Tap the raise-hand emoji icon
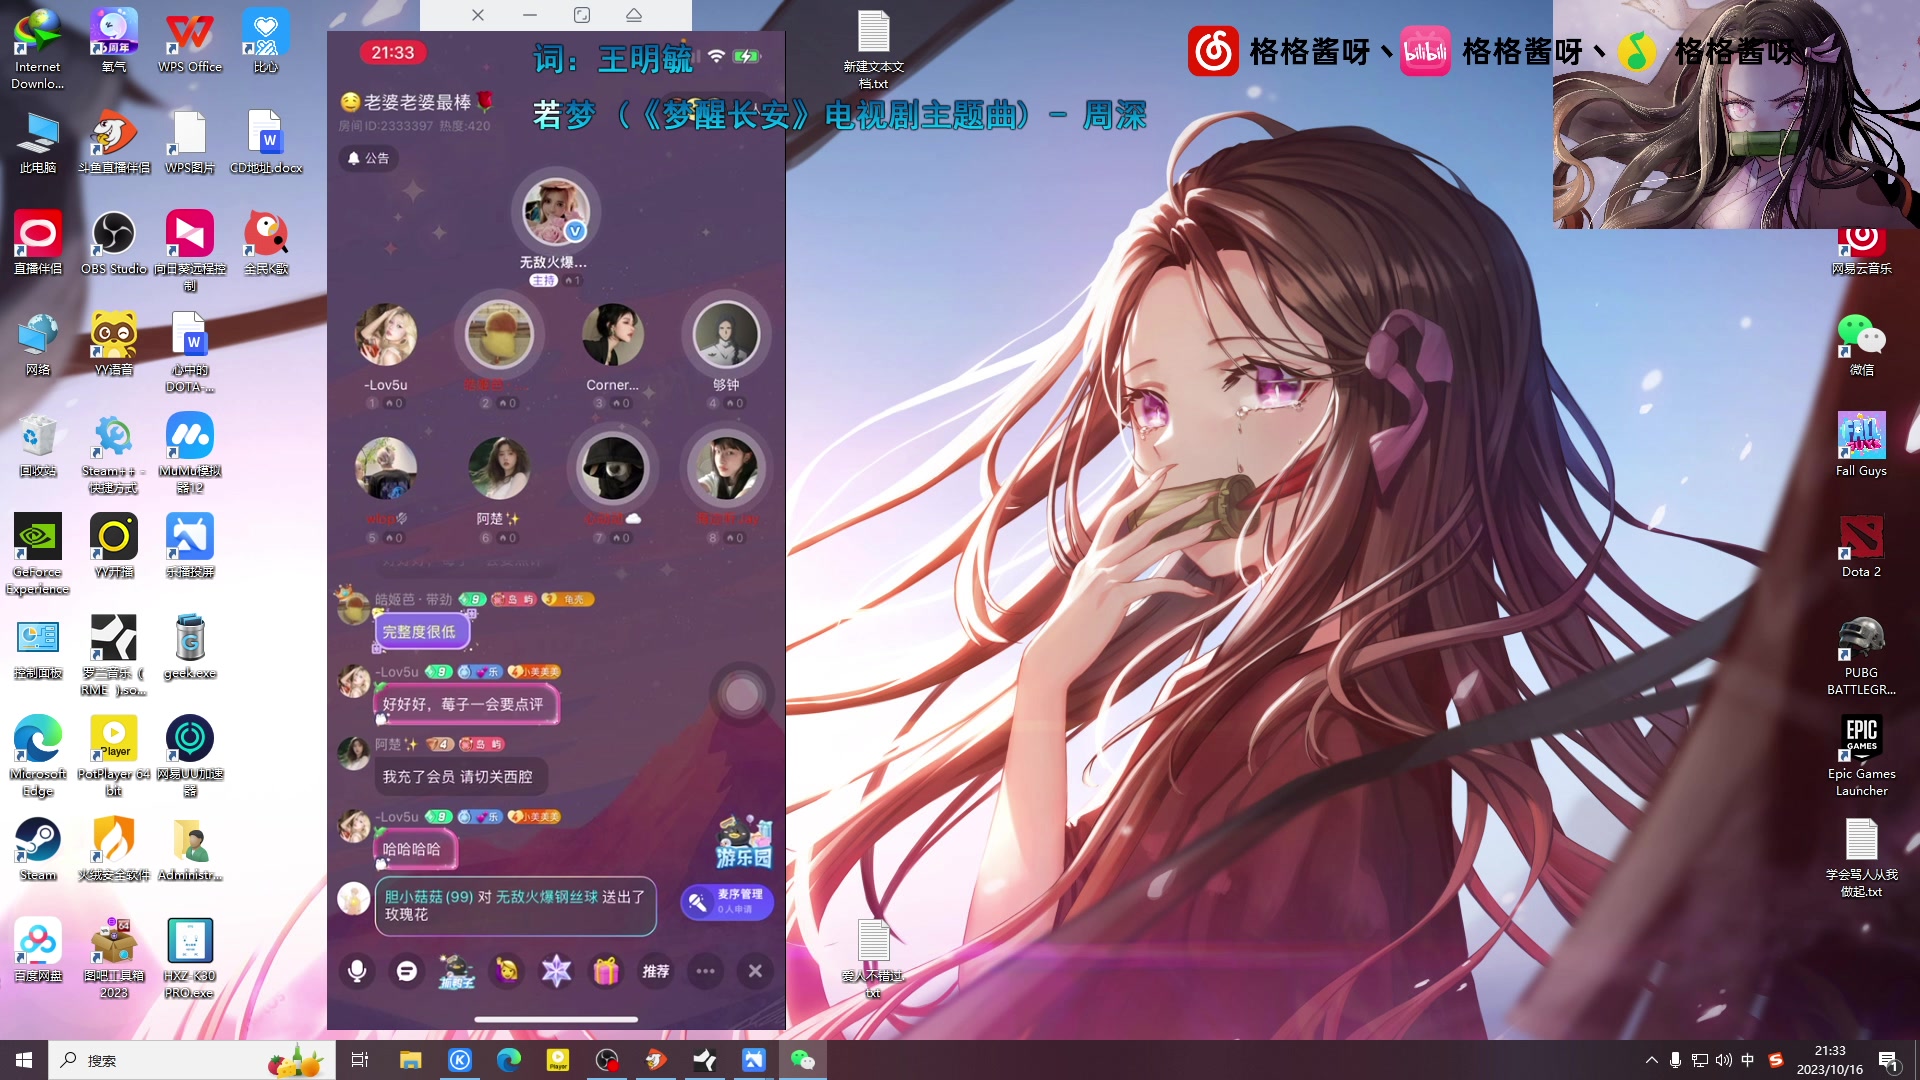This screenshot has width=1920, height=1080. (507, 971)
